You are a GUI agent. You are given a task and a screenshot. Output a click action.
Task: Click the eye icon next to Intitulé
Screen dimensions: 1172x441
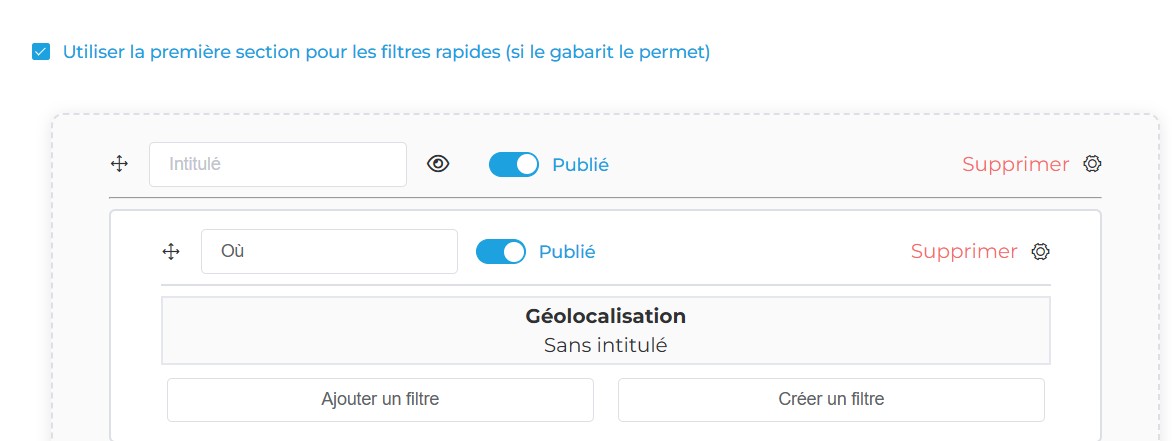[438, 164]
